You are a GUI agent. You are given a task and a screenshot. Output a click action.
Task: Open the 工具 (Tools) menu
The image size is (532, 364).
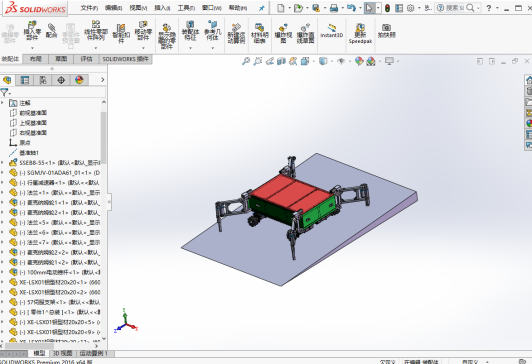coord(186,8)
